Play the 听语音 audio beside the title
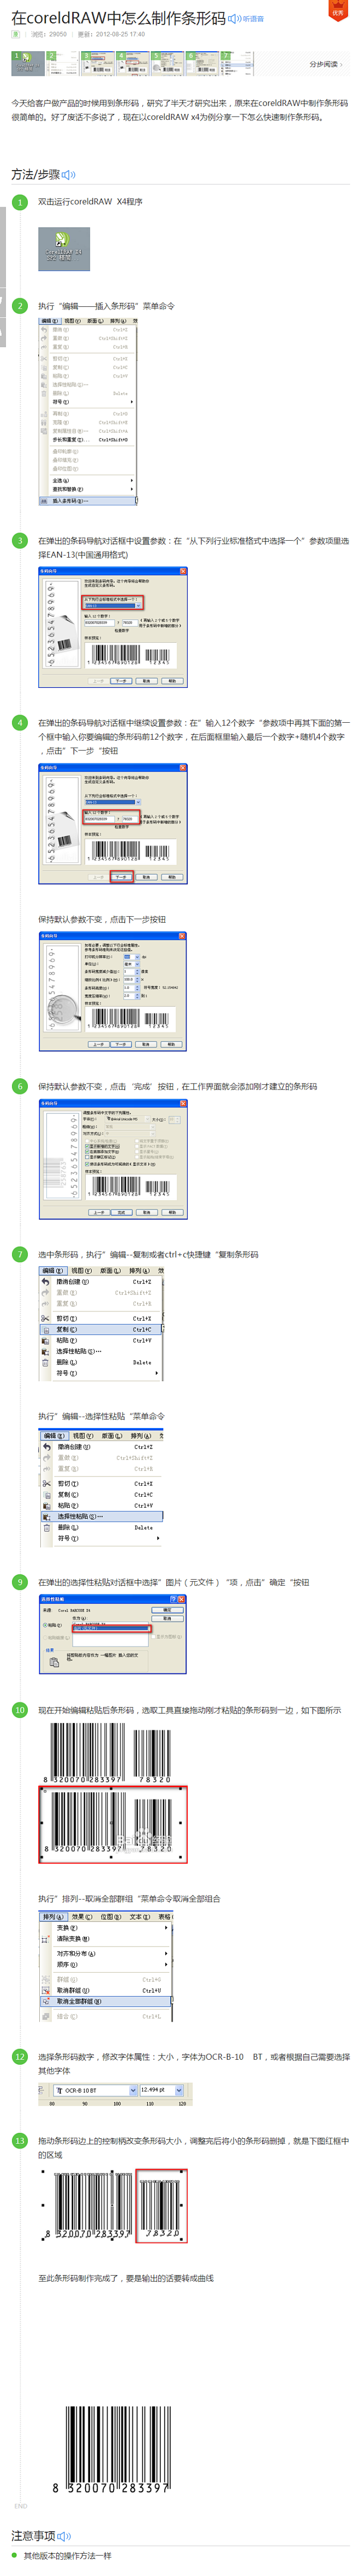This screenshot has height=2576, width=359. [x=246, y=19]
